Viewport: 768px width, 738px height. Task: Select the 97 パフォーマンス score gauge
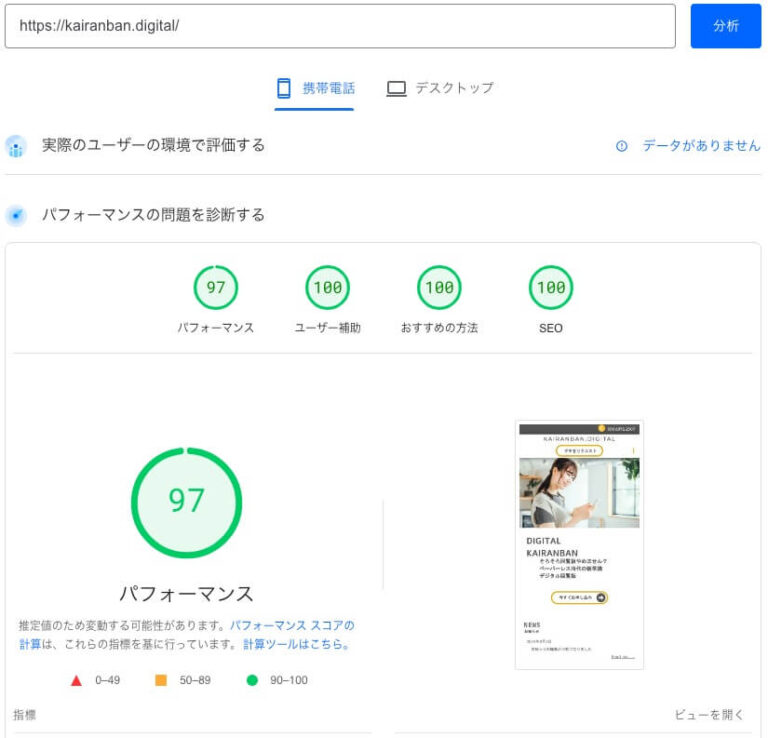pos(216,288)
